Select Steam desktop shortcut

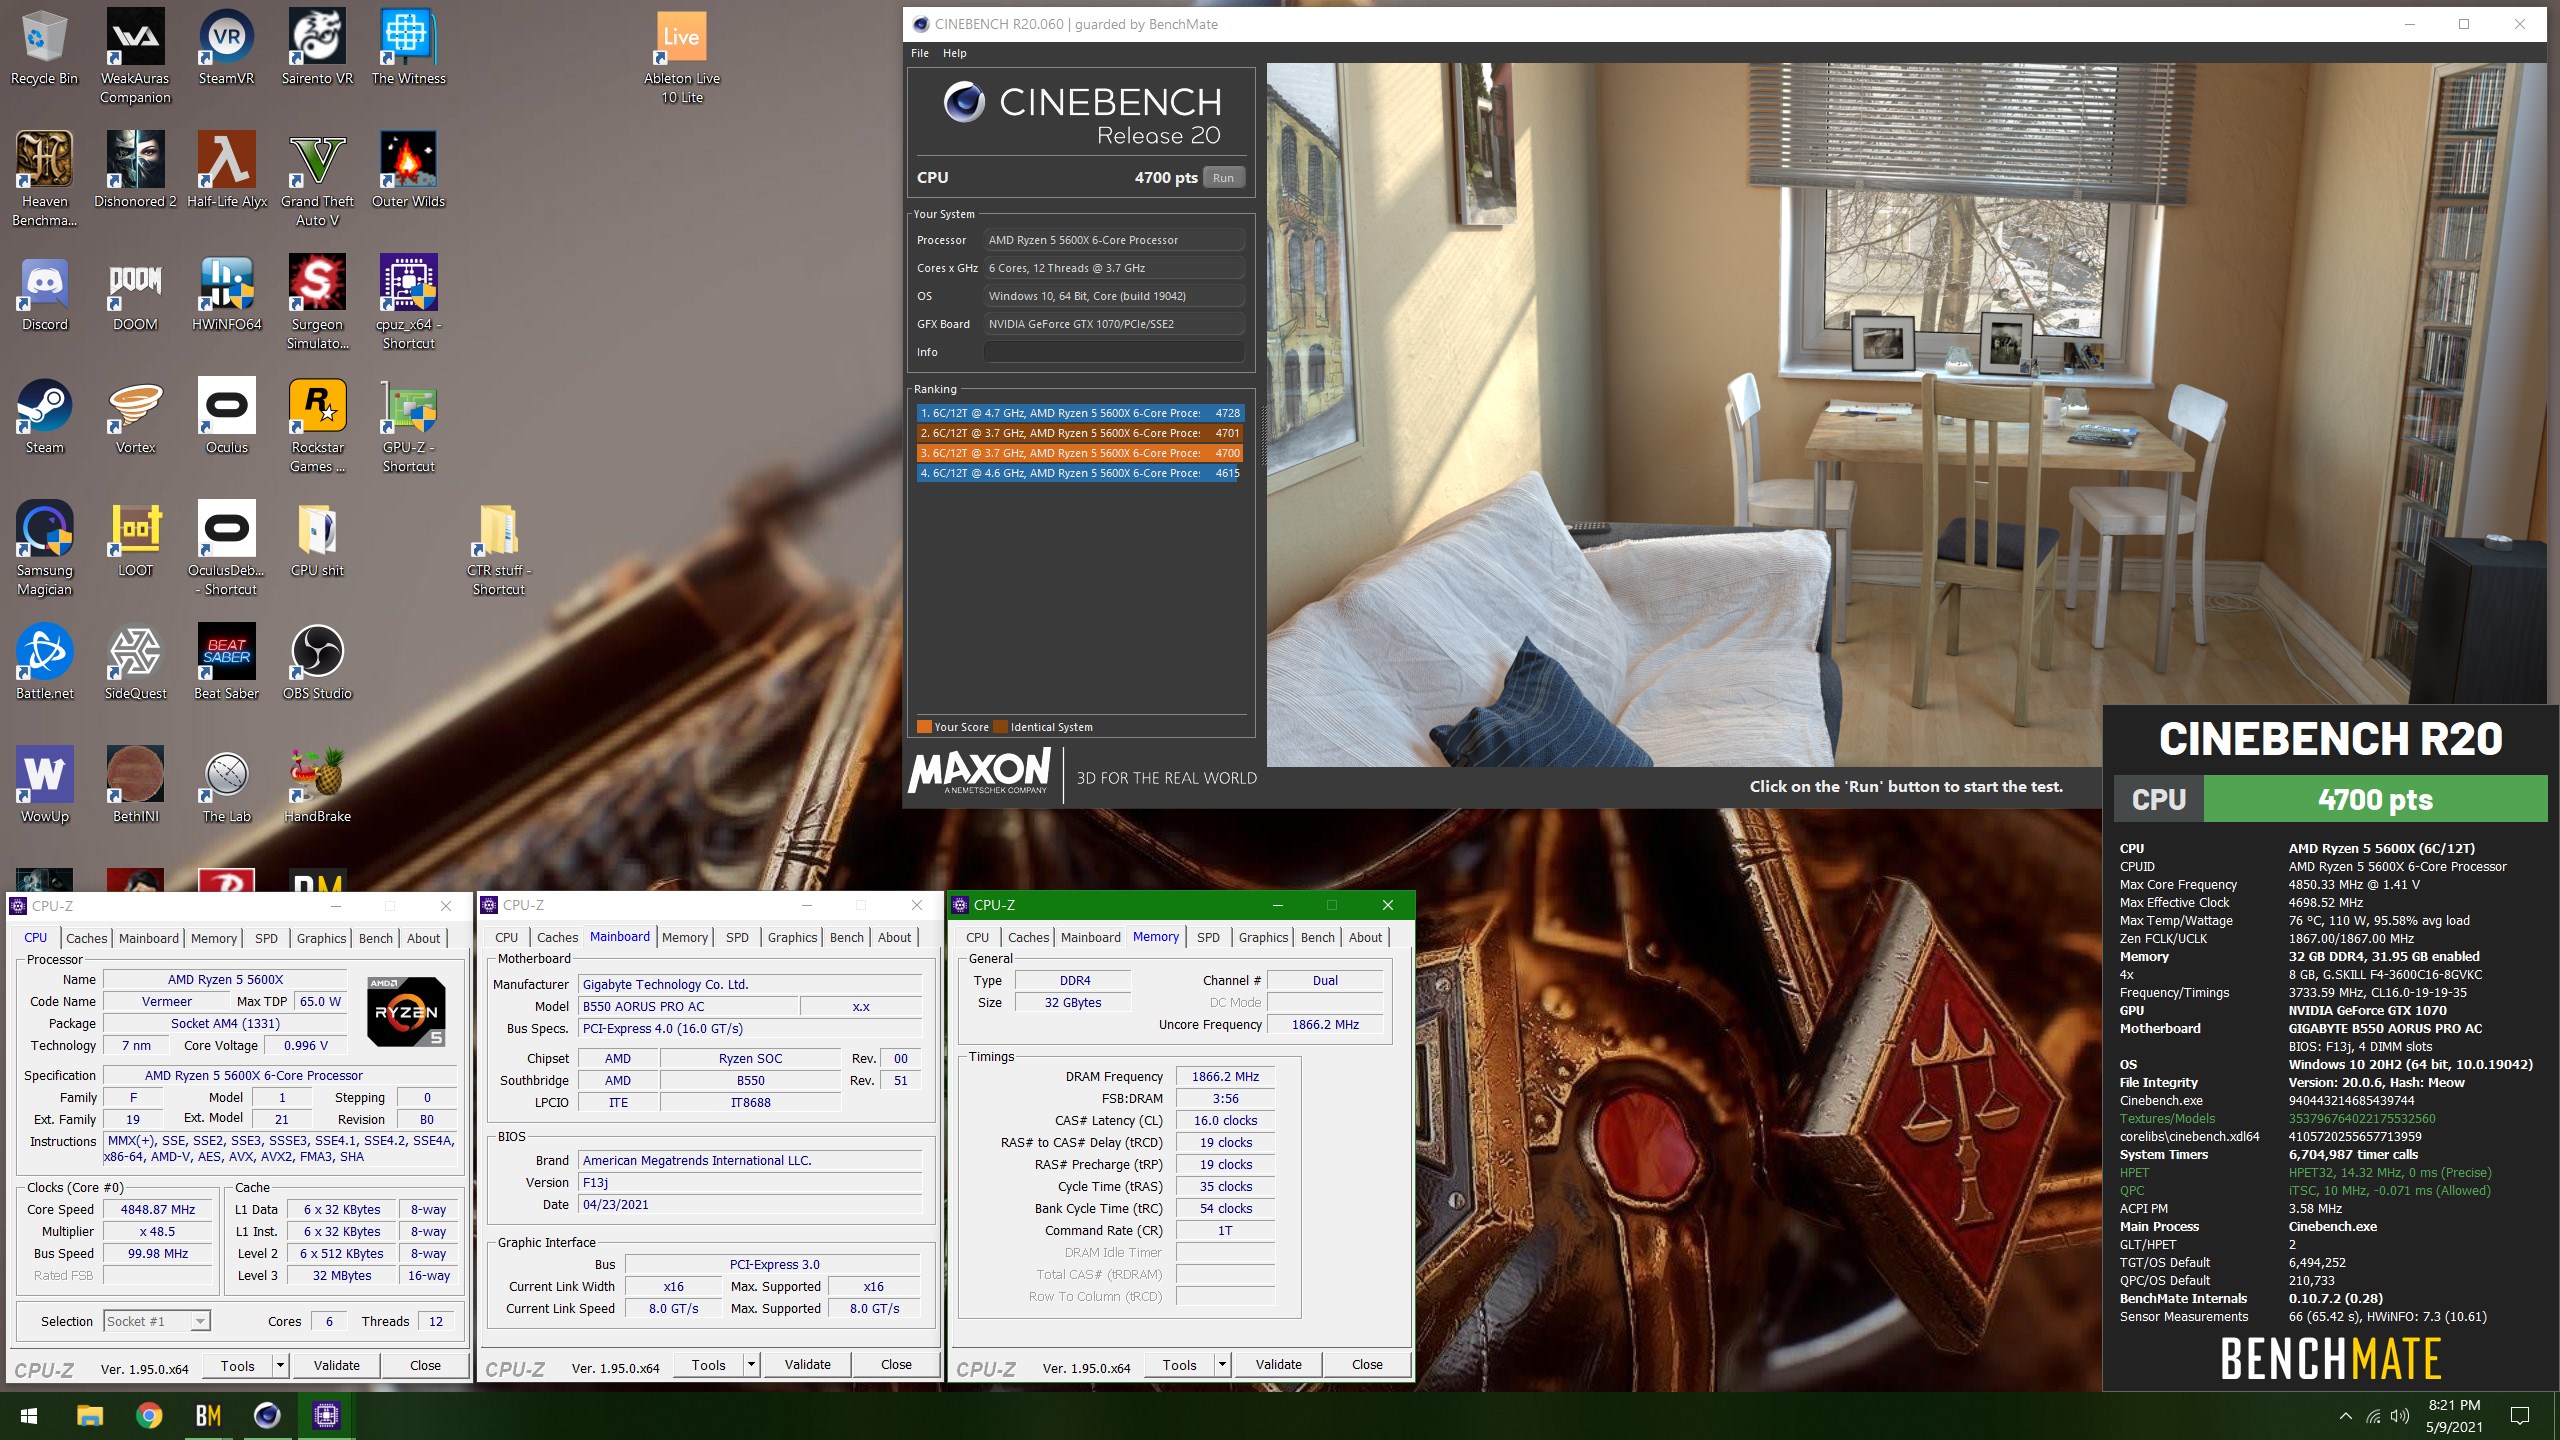44,417
